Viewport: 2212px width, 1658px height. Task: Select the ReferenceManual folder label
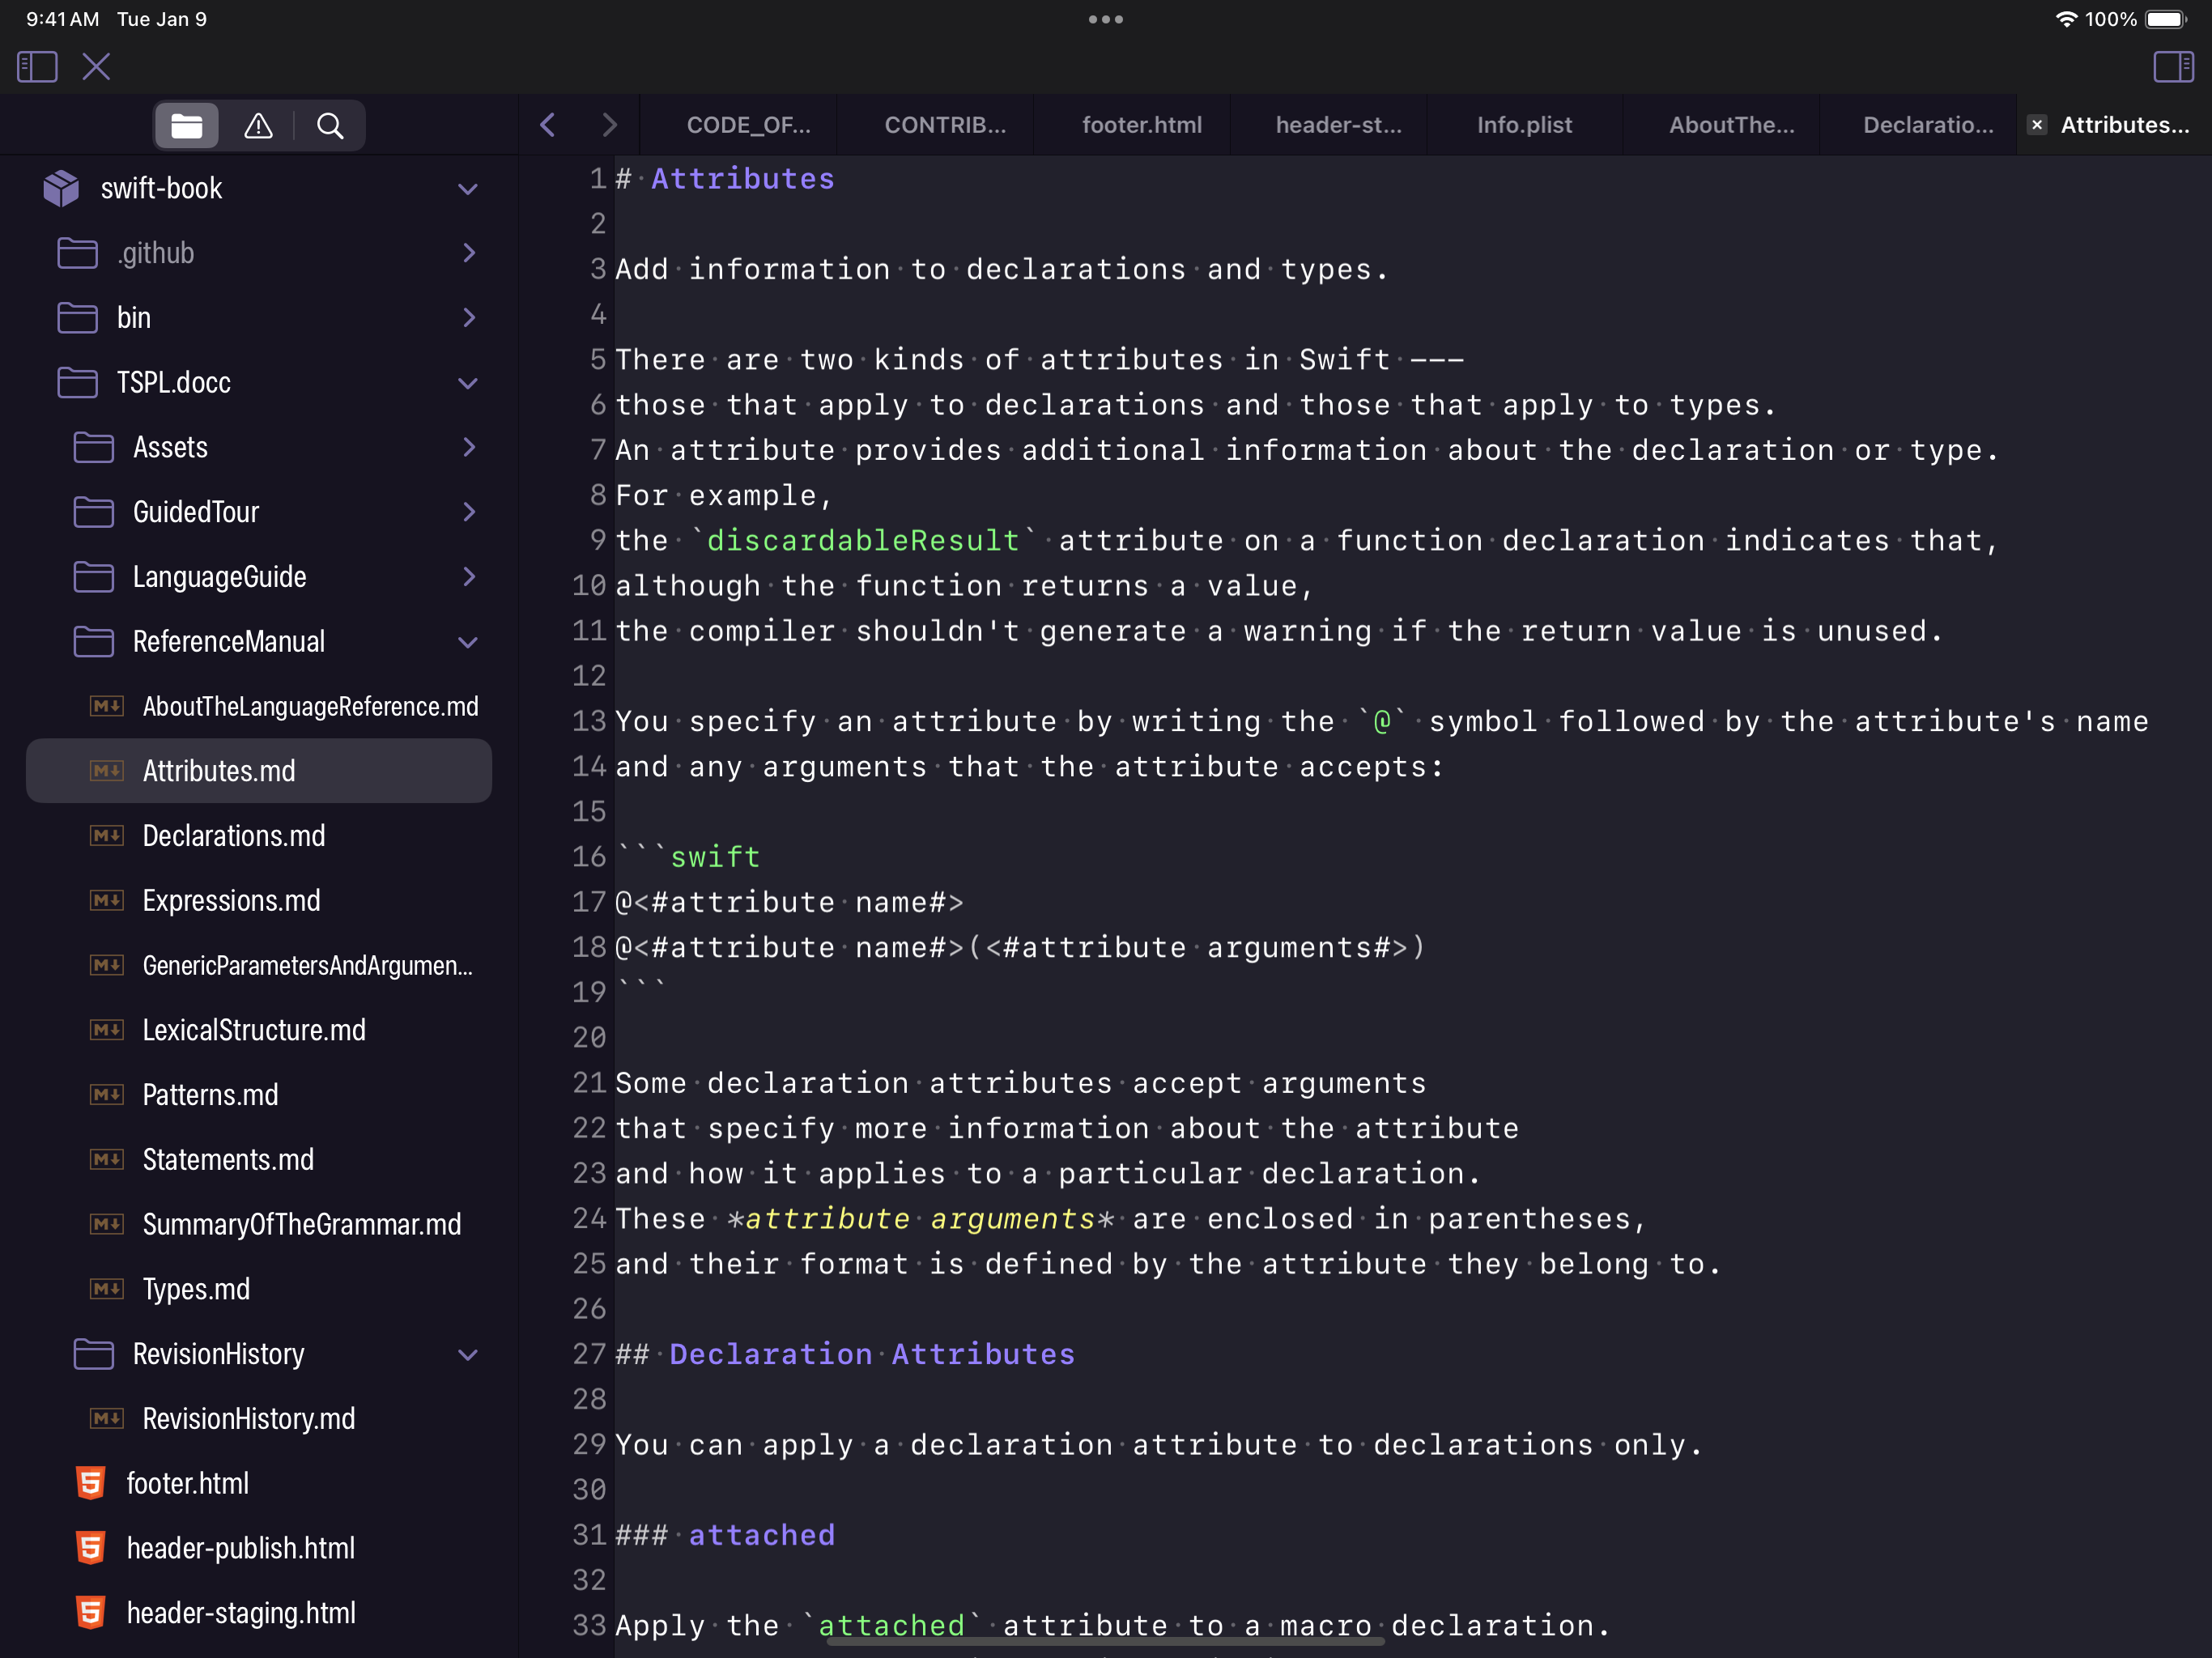[x=229, y=642]
